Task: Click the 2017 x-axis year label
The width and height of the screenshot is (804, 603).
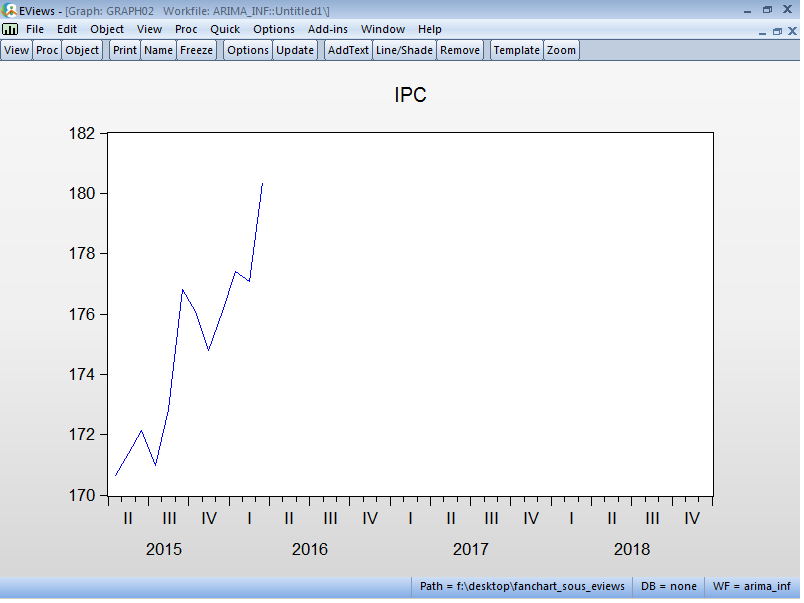Action: (471, 549)
